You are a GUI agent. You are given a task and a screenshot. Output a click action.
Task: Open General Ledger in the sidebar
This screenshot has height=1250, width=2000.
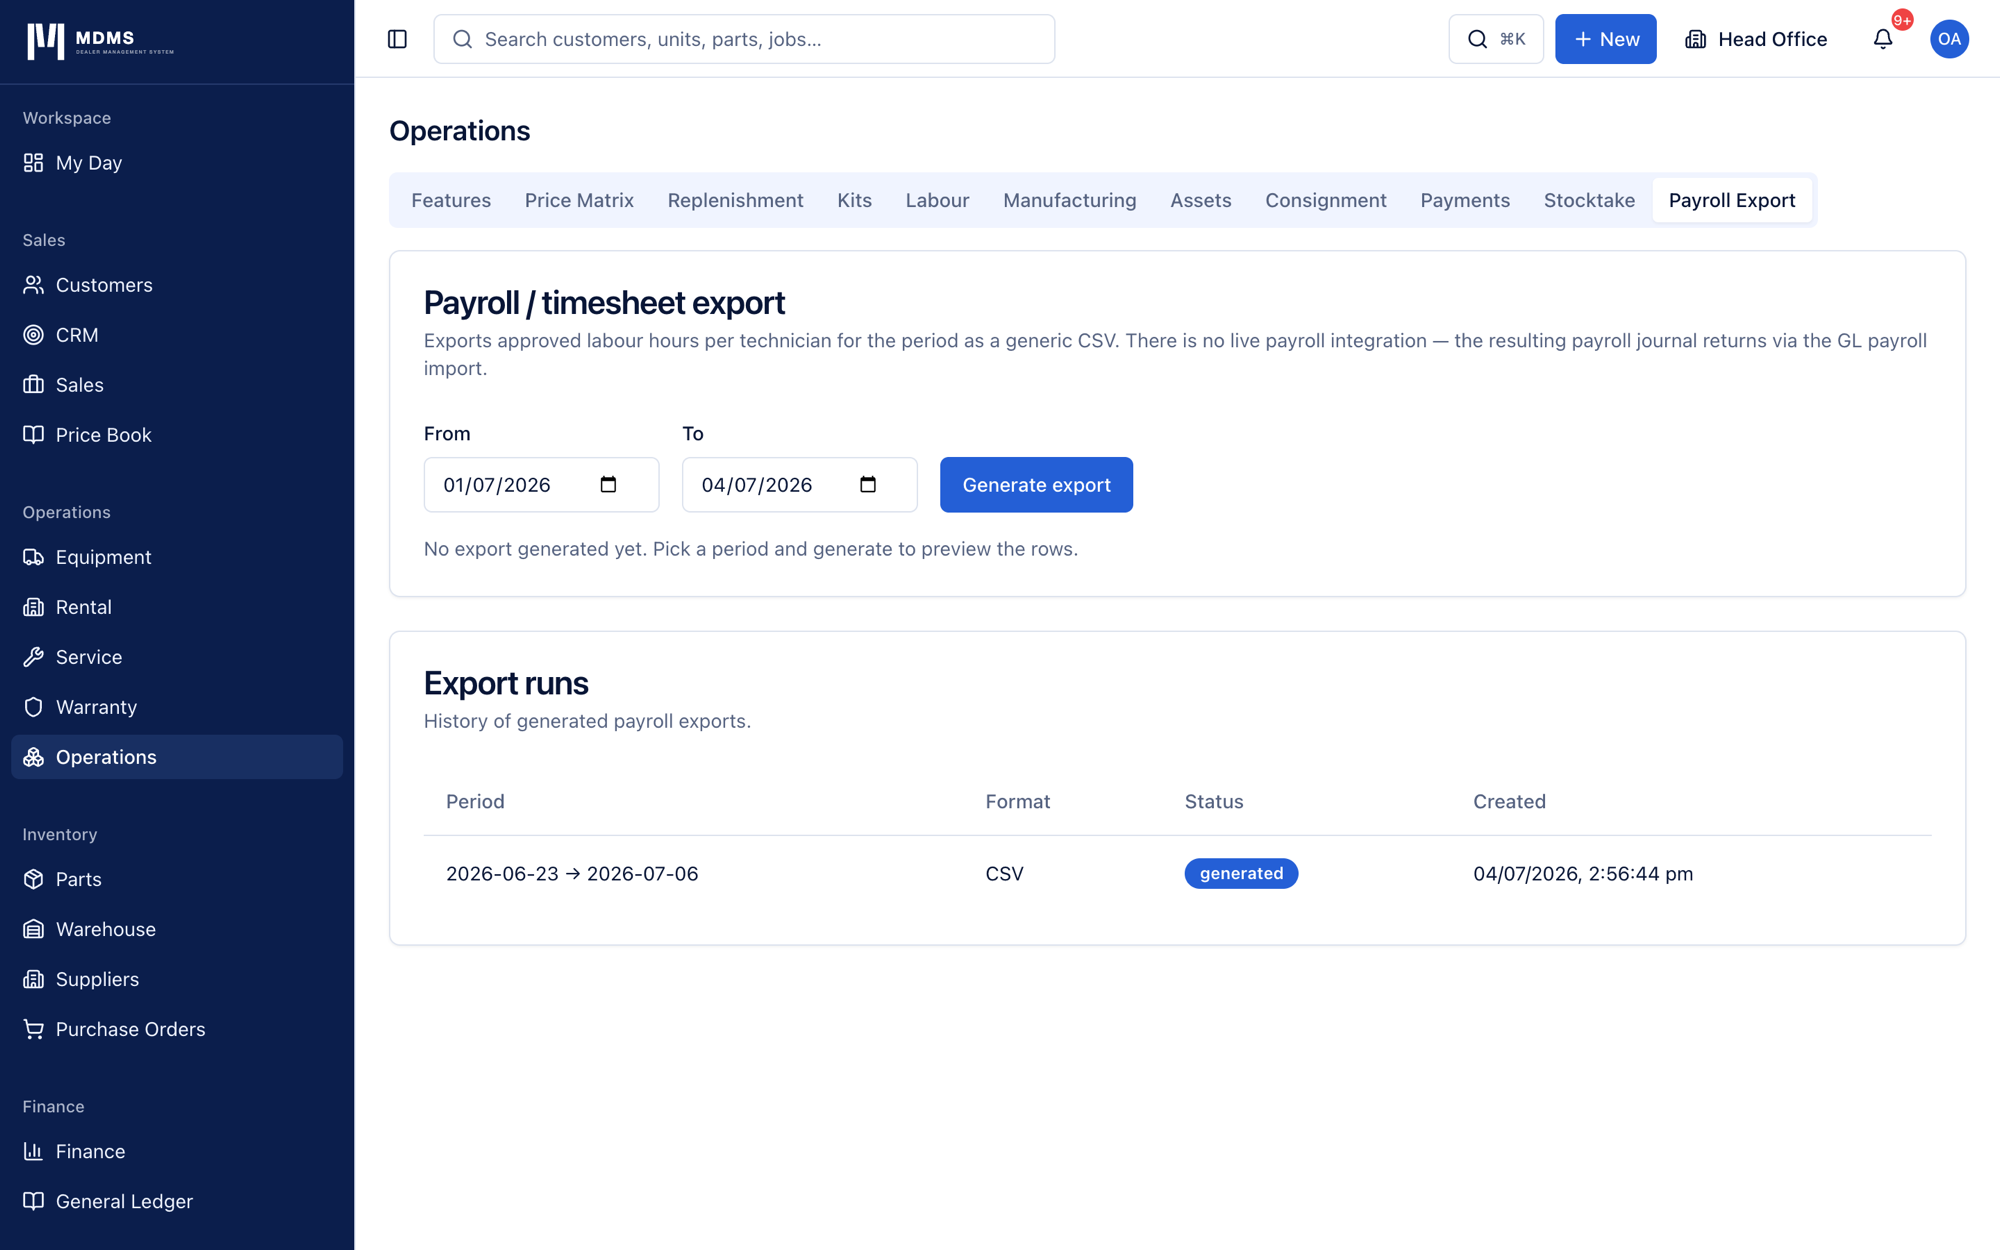click(177, 1201)
